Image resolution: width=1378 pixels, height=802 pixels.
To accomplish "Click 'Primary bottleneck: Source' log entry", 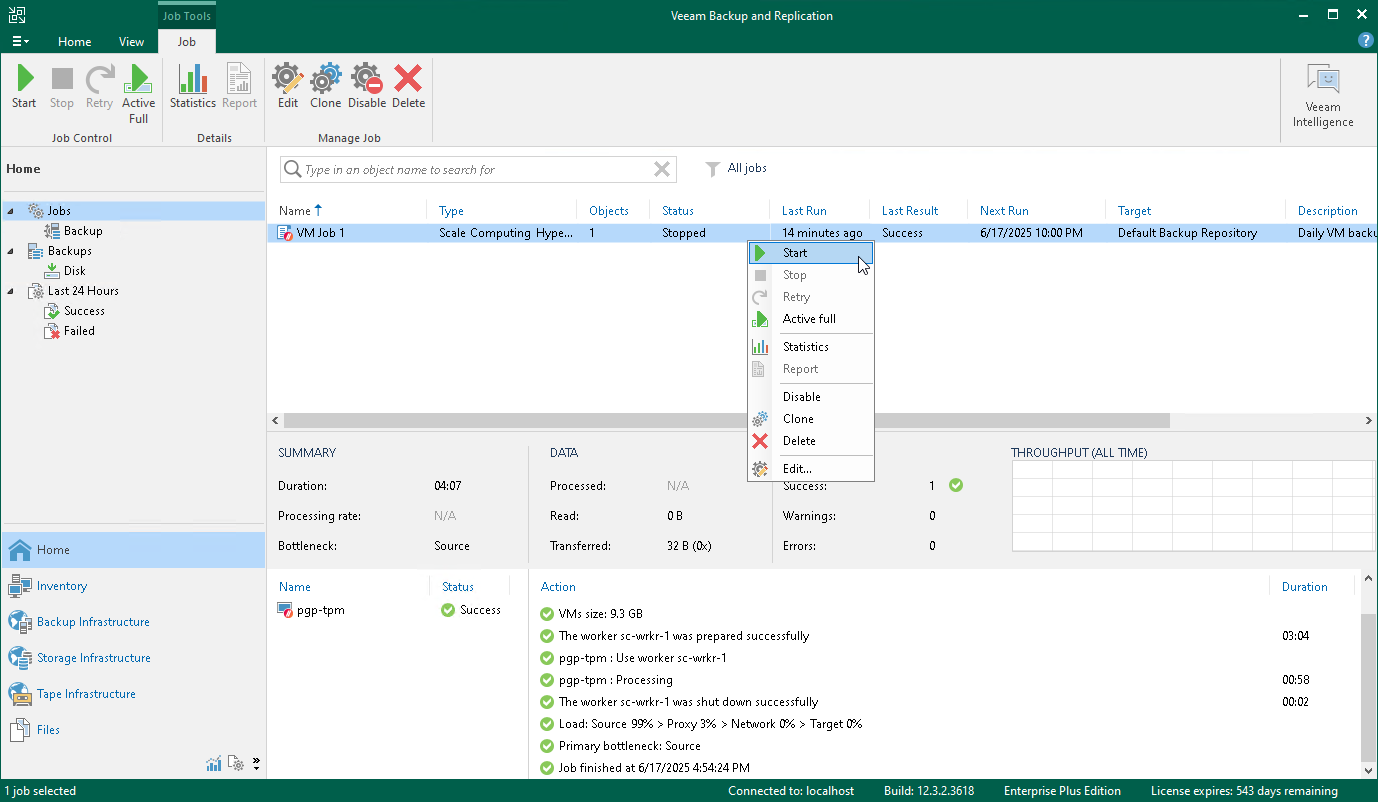I will click(629, 746).
